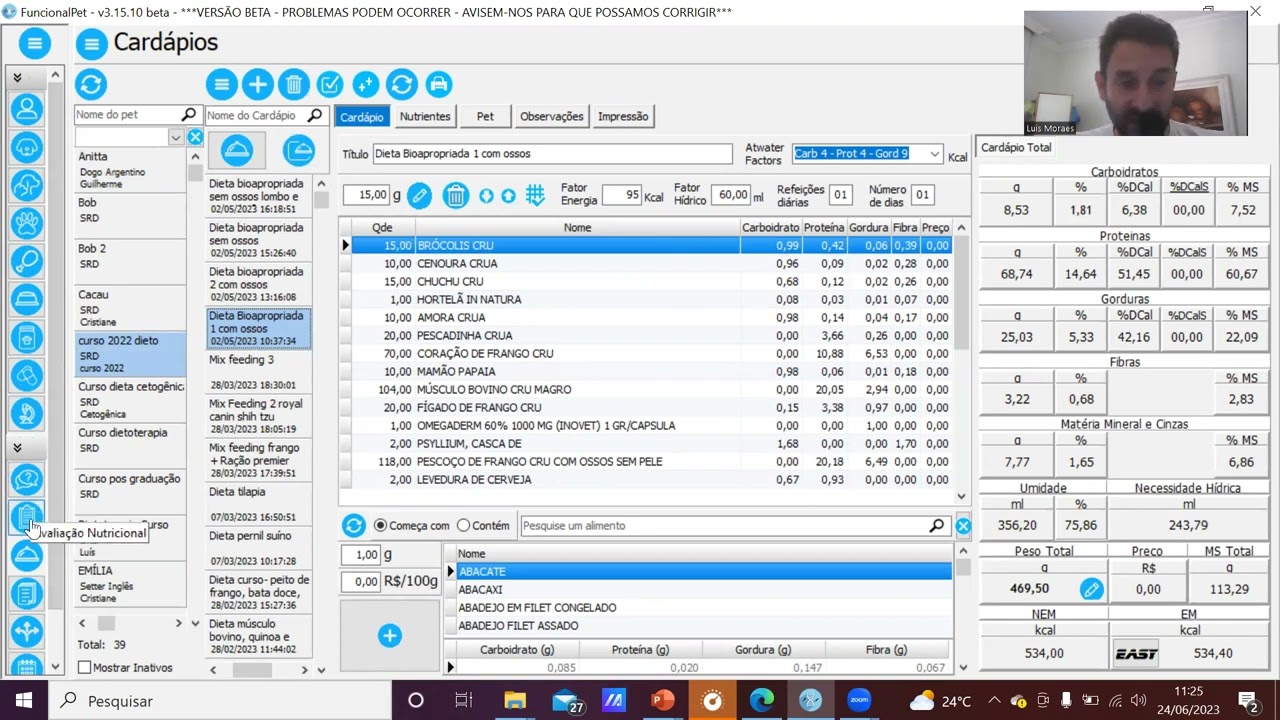1280x720 pixels.
Task: Open the dropdown filter below the pet name search
Action: [176, 137]
